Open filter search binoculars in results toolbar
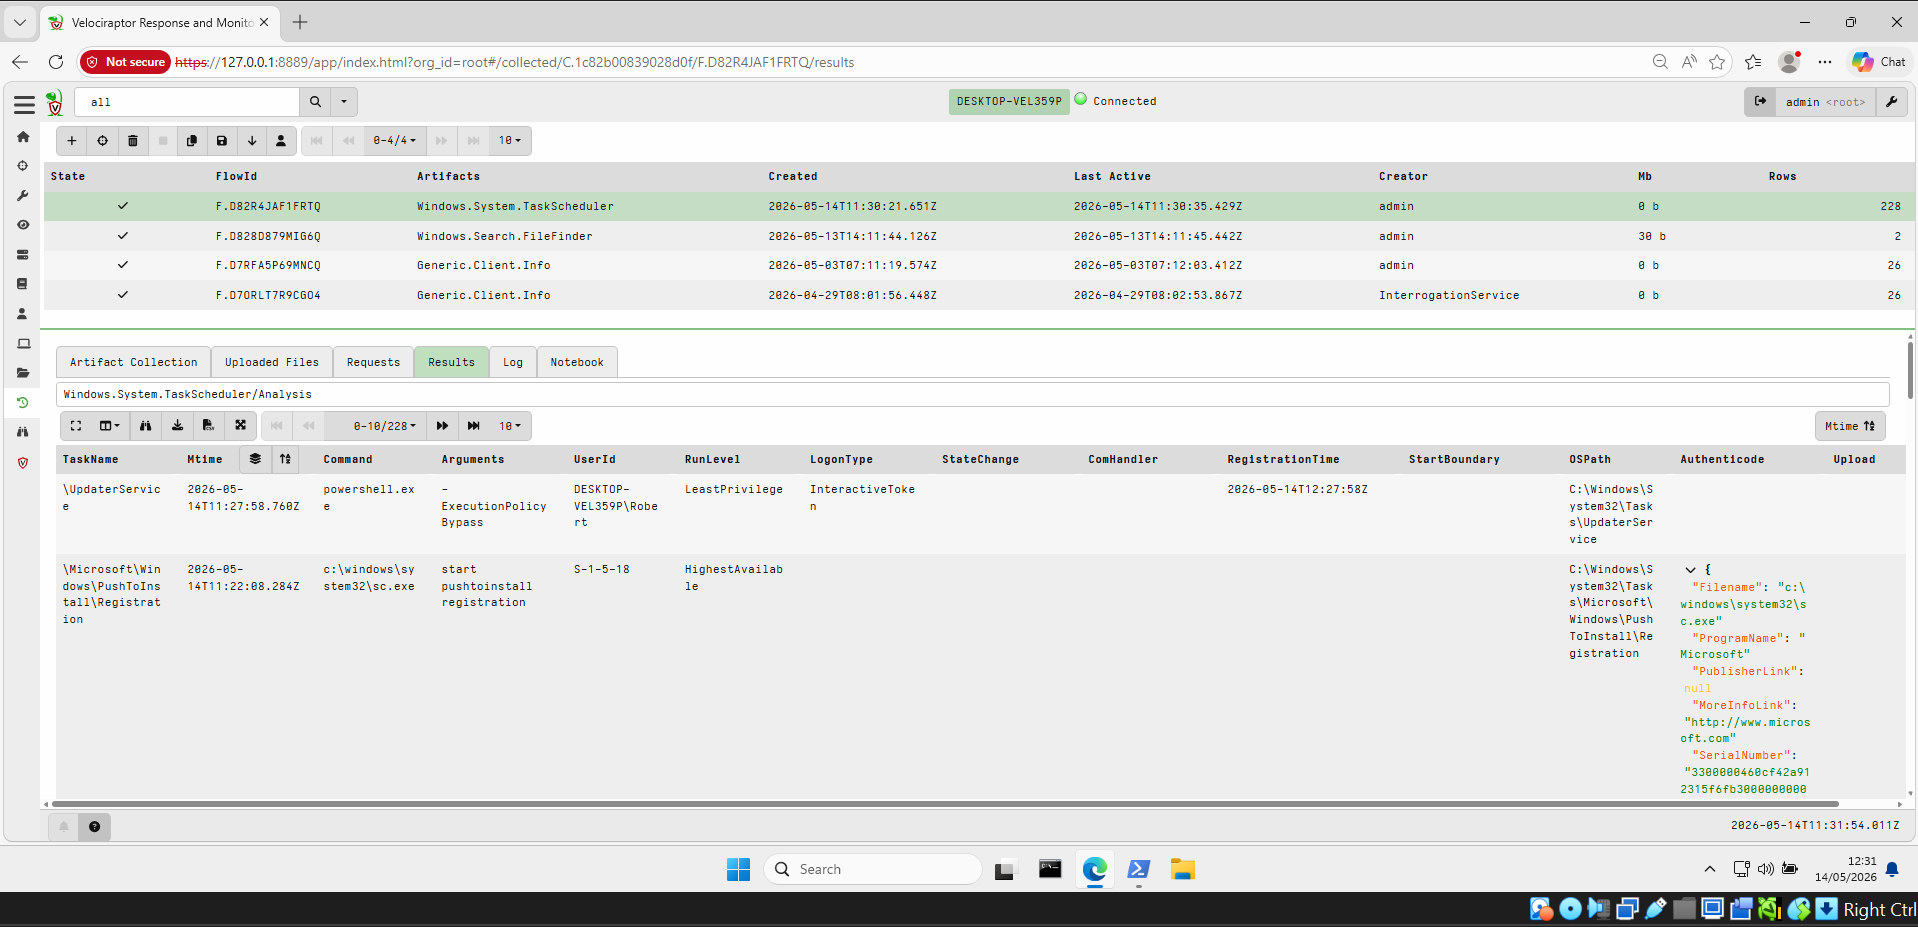The image size is (1918, 927). pyautogui.click(x=146, y=426)
